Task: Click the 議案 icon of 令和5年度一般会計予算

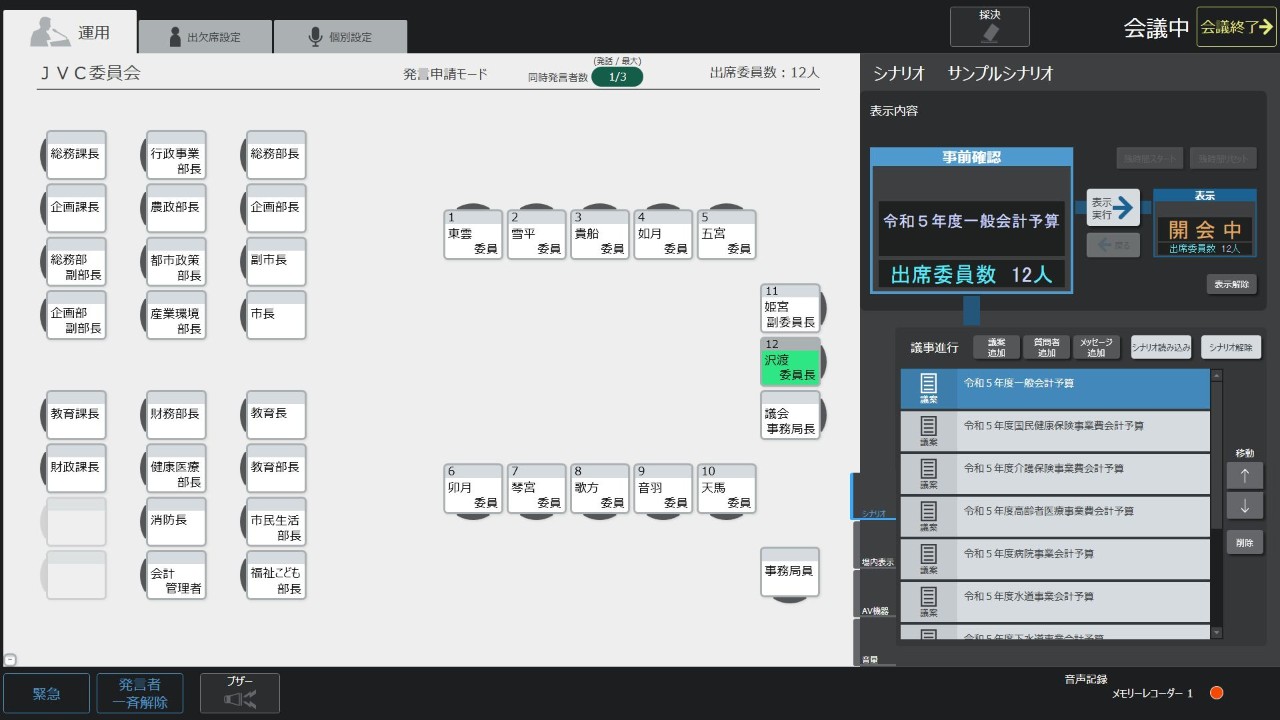Action: [929, 389]
